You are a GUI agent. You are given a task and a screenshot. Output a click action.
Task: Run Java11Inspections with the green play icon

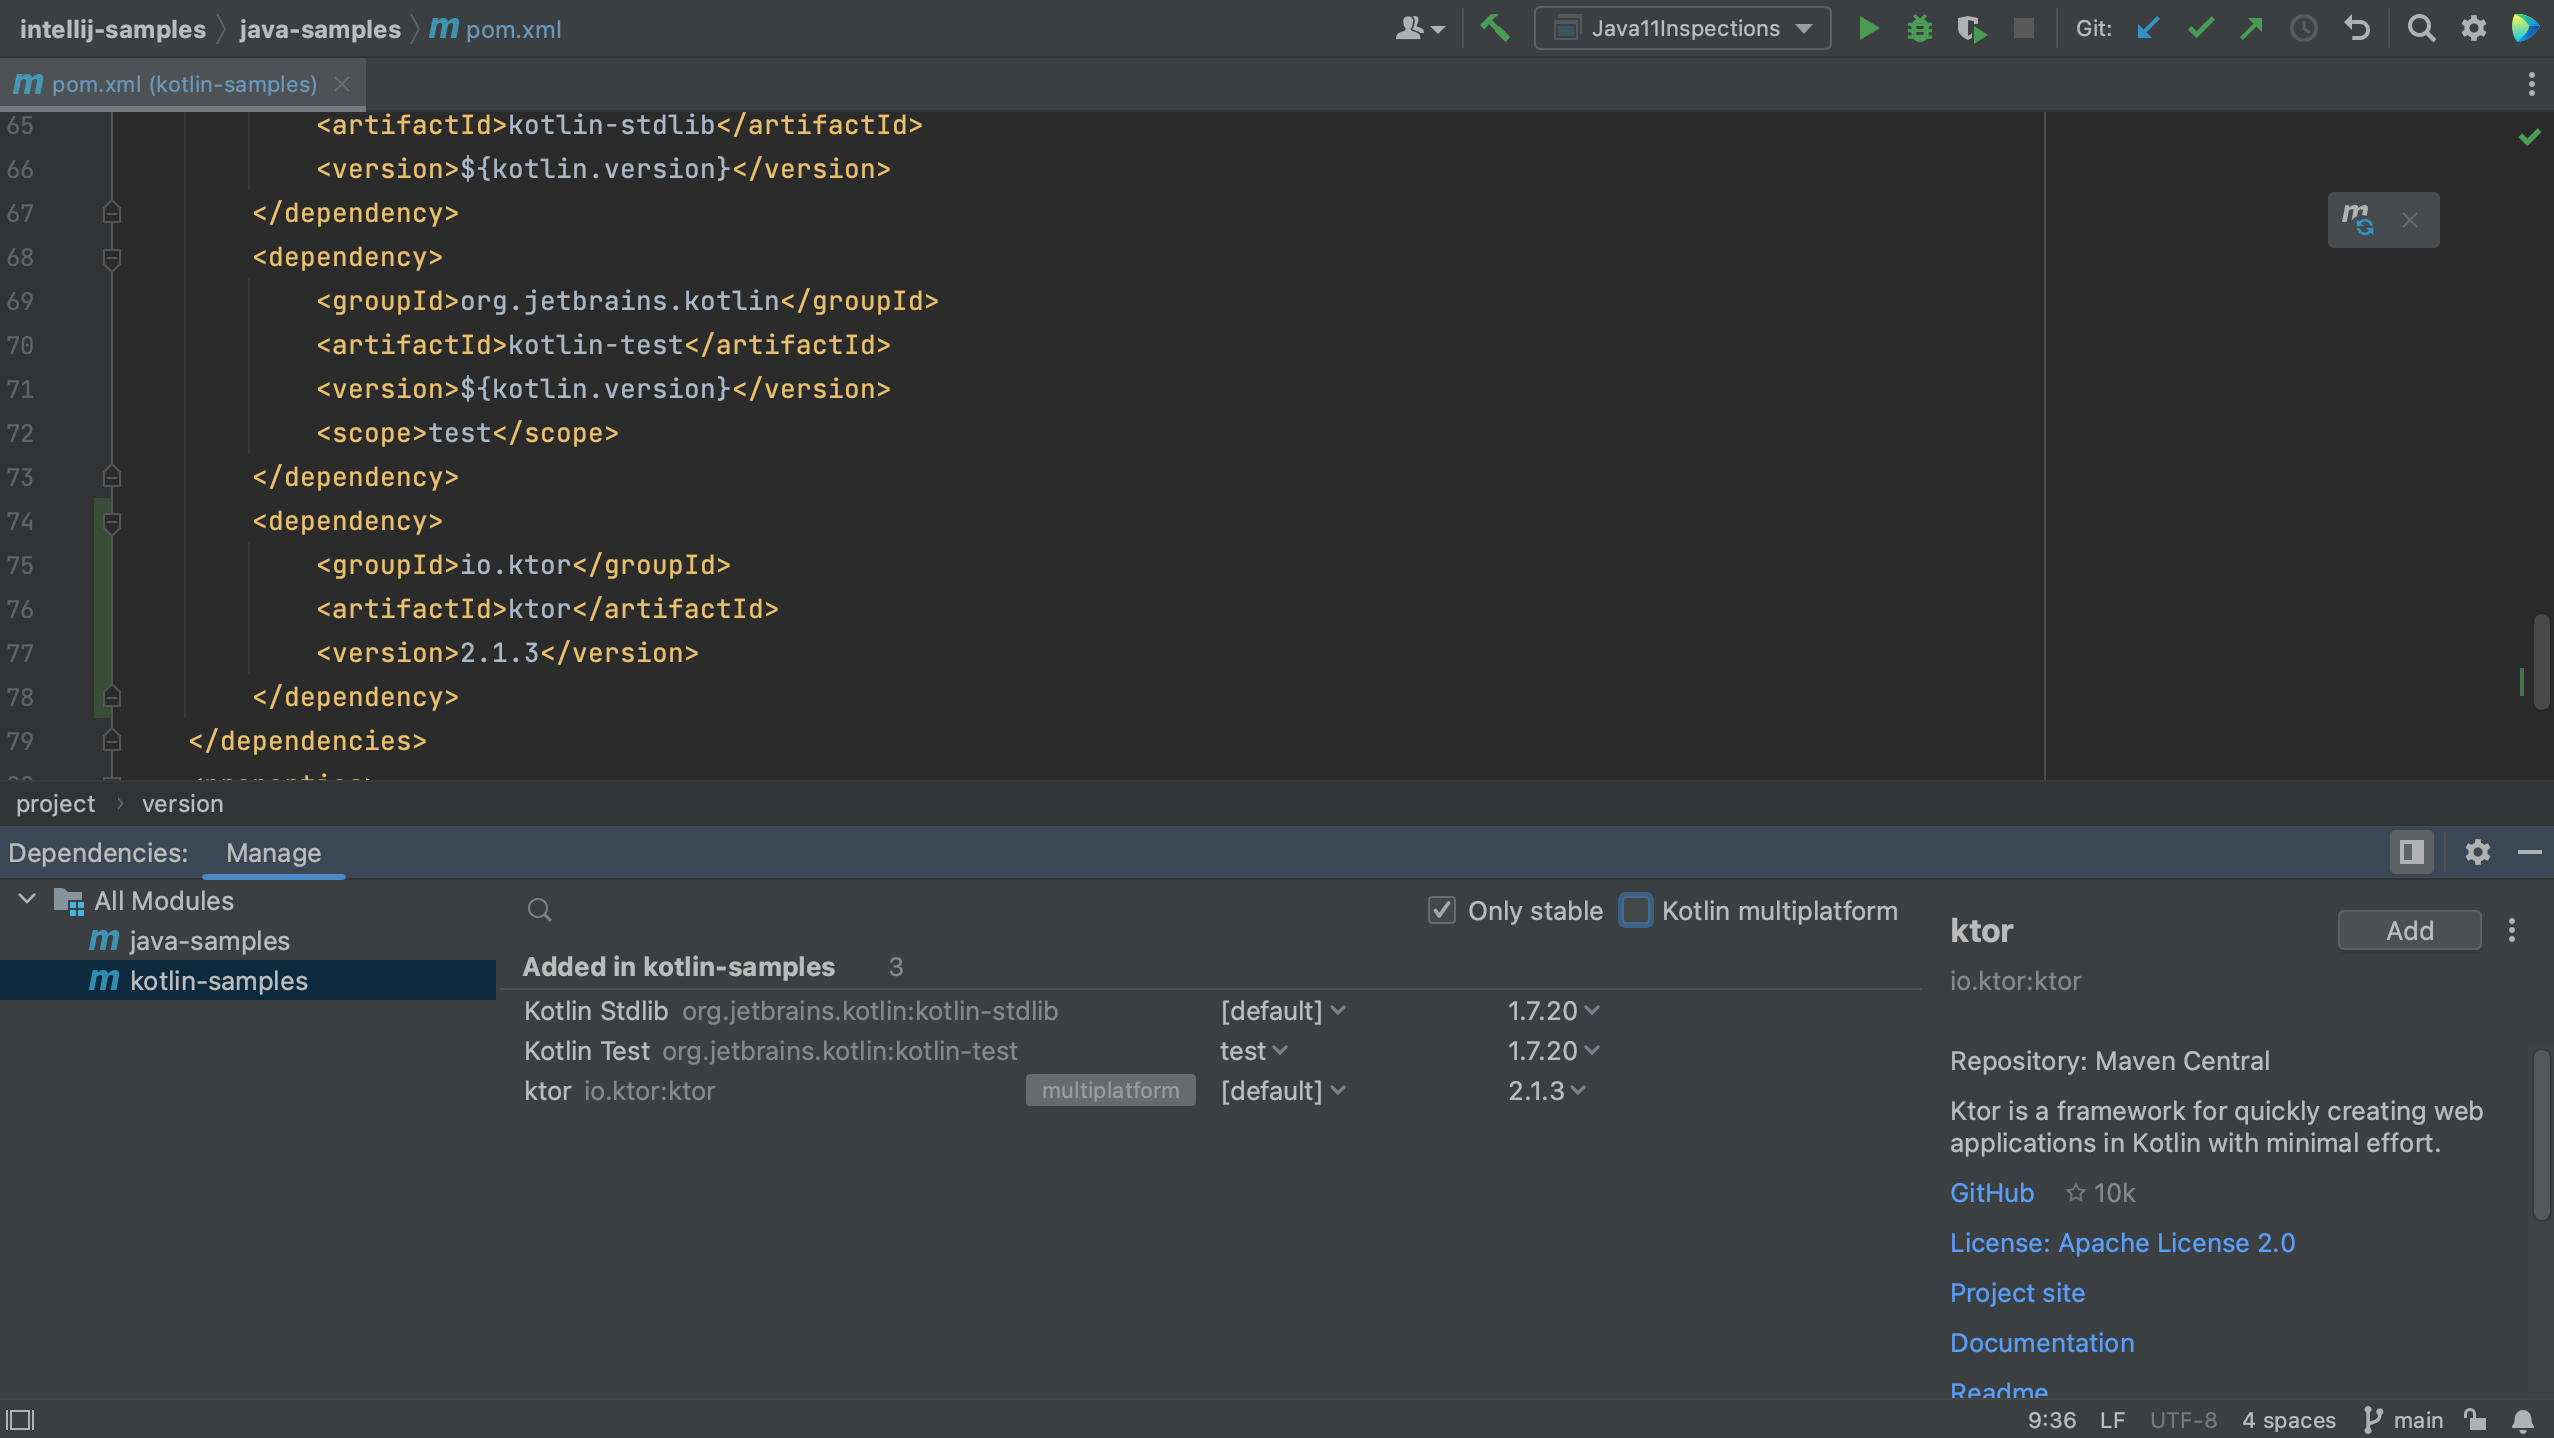tap(1868, 28)
